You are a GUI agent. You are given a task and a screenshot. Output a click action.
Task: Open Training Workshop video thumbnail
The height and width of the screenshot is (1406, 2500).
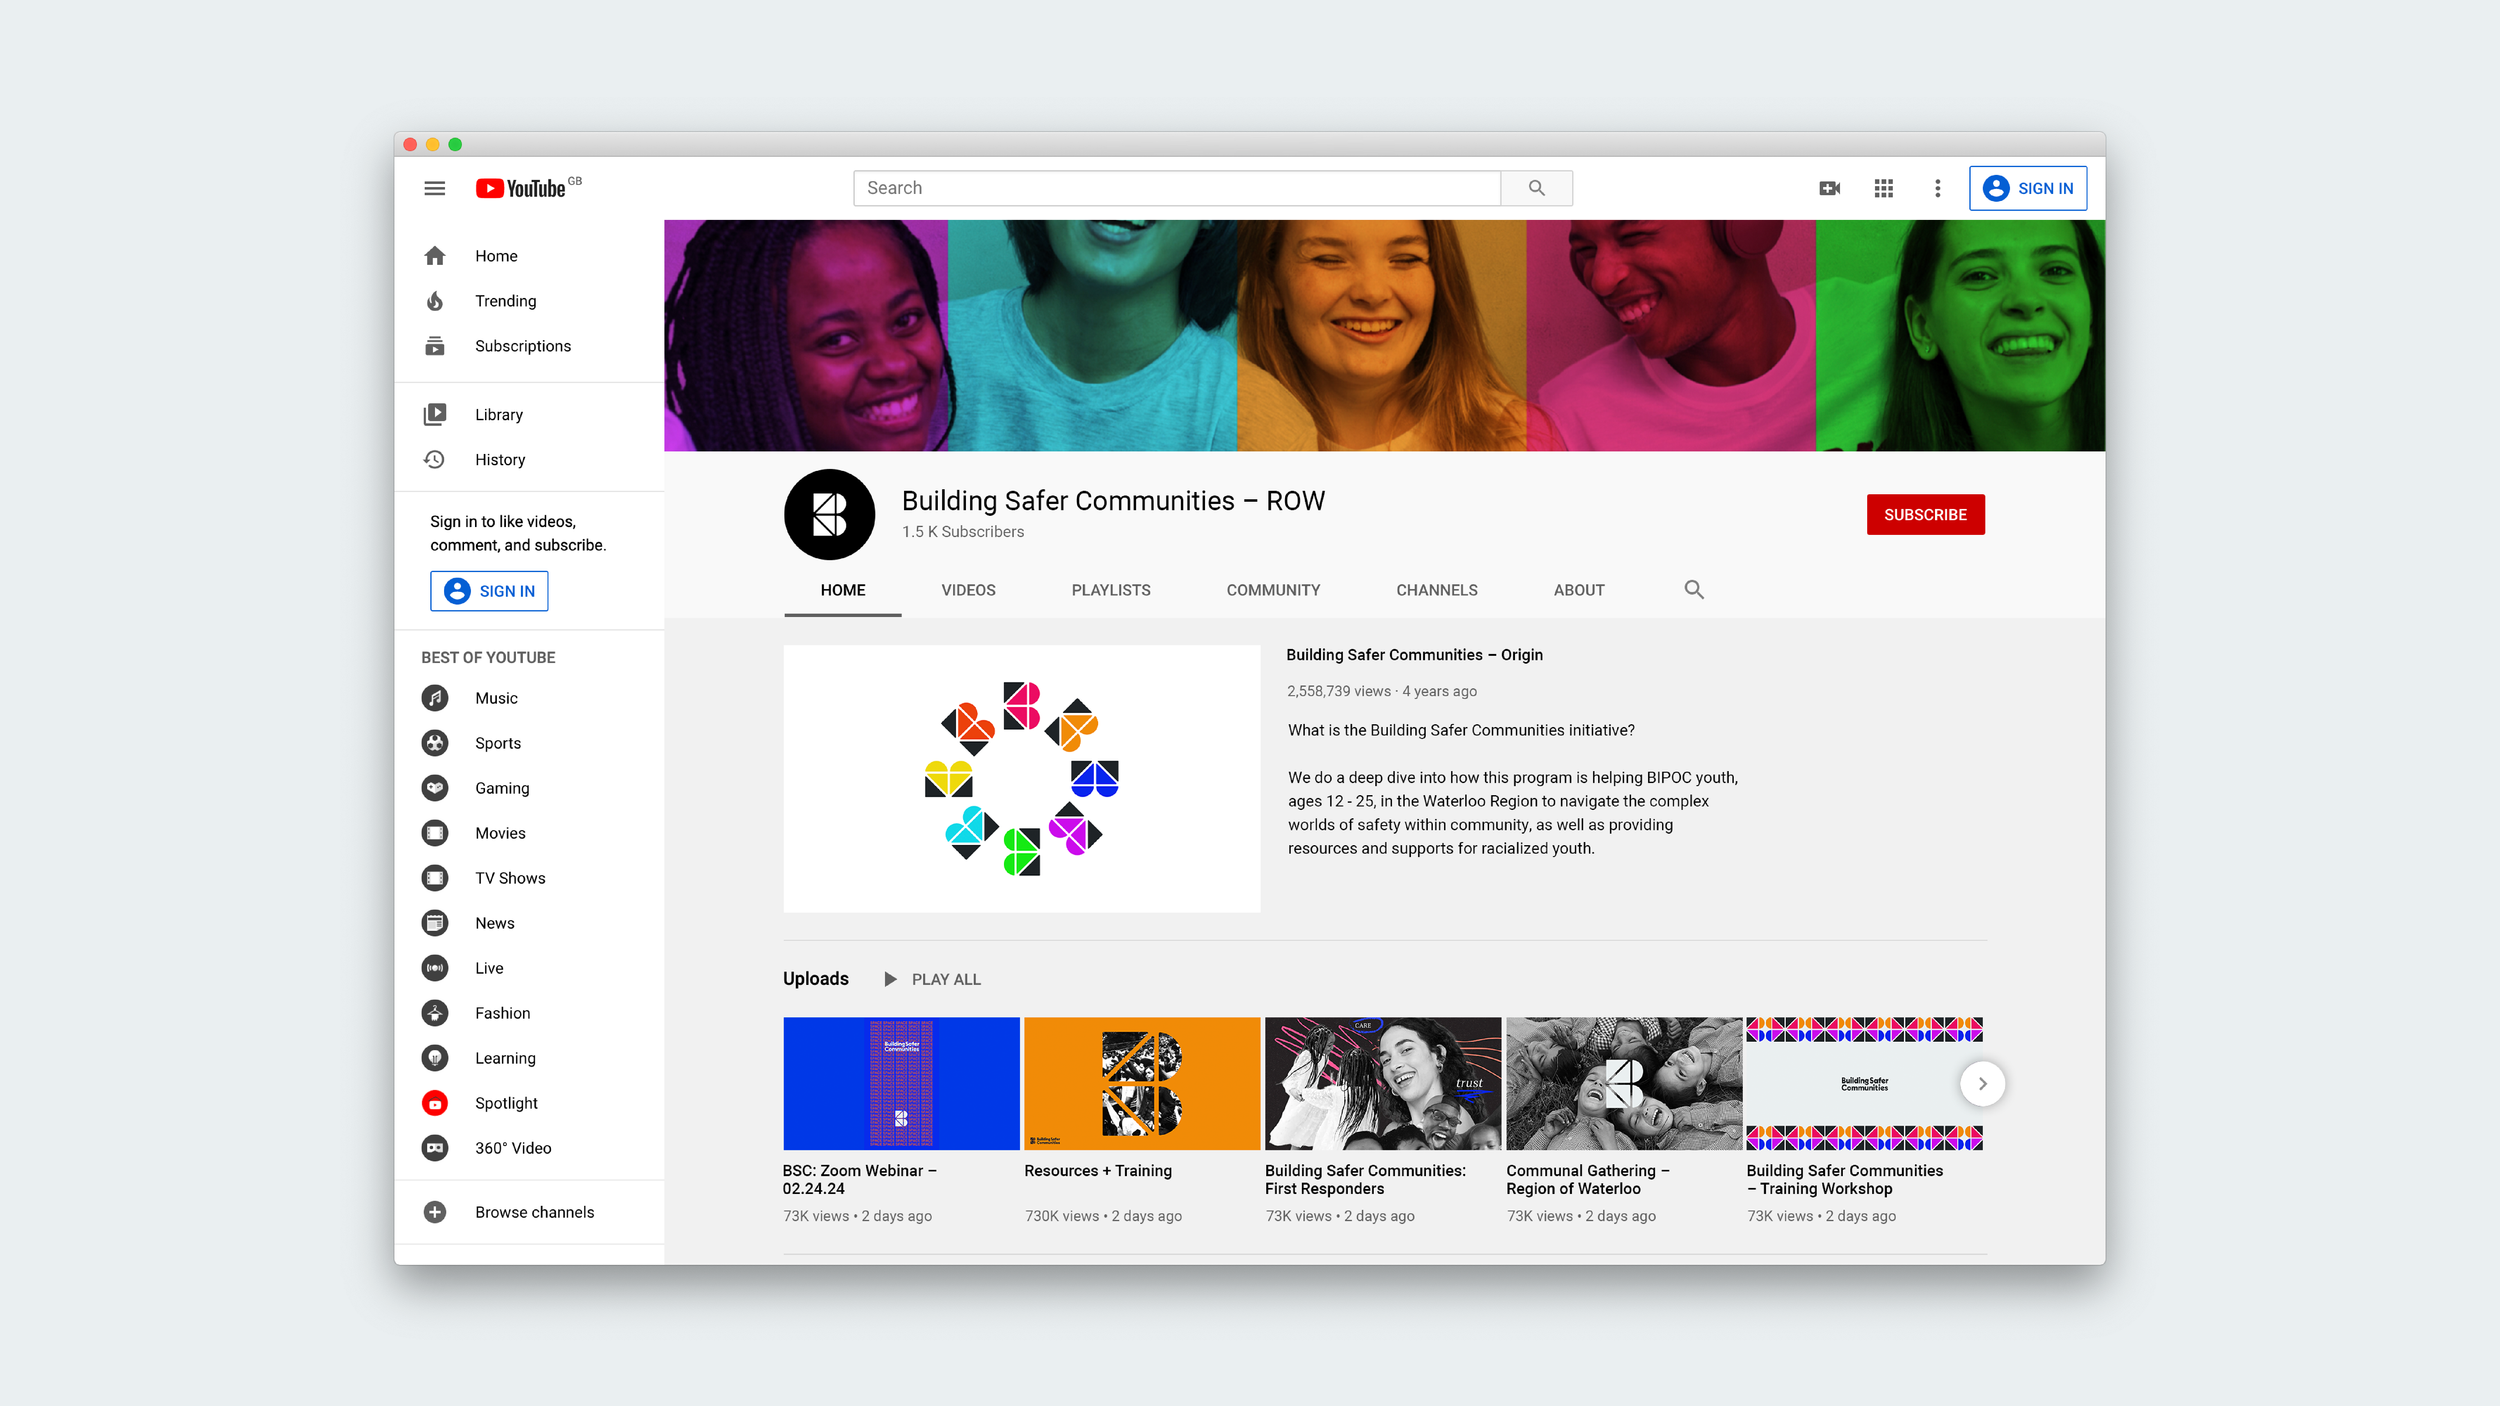click(1864, 1083)
